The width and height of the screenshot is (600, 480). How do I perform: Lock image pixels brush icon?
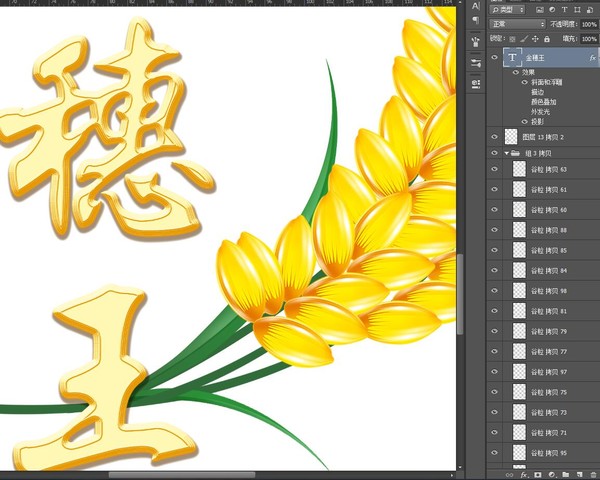pos(524,39)
